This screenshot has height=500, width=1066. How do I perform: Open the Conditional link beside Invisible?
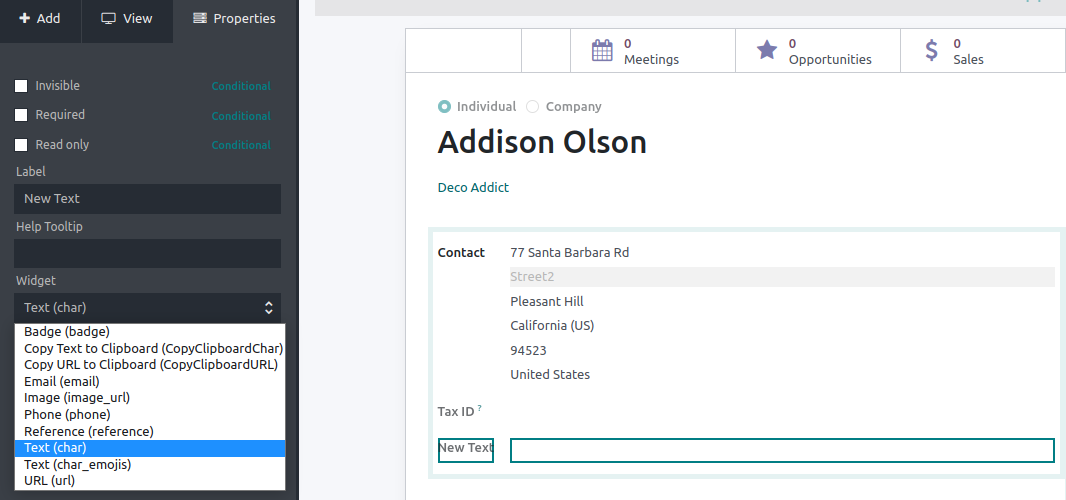[241, 86]
